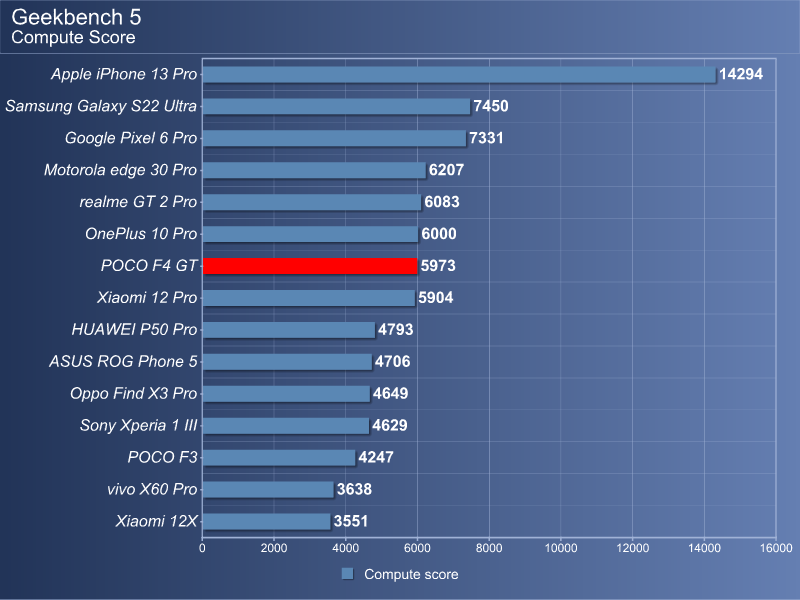Click the "POCO F3" label
This screenshot has width=800, height=600.
coord(162,457)
